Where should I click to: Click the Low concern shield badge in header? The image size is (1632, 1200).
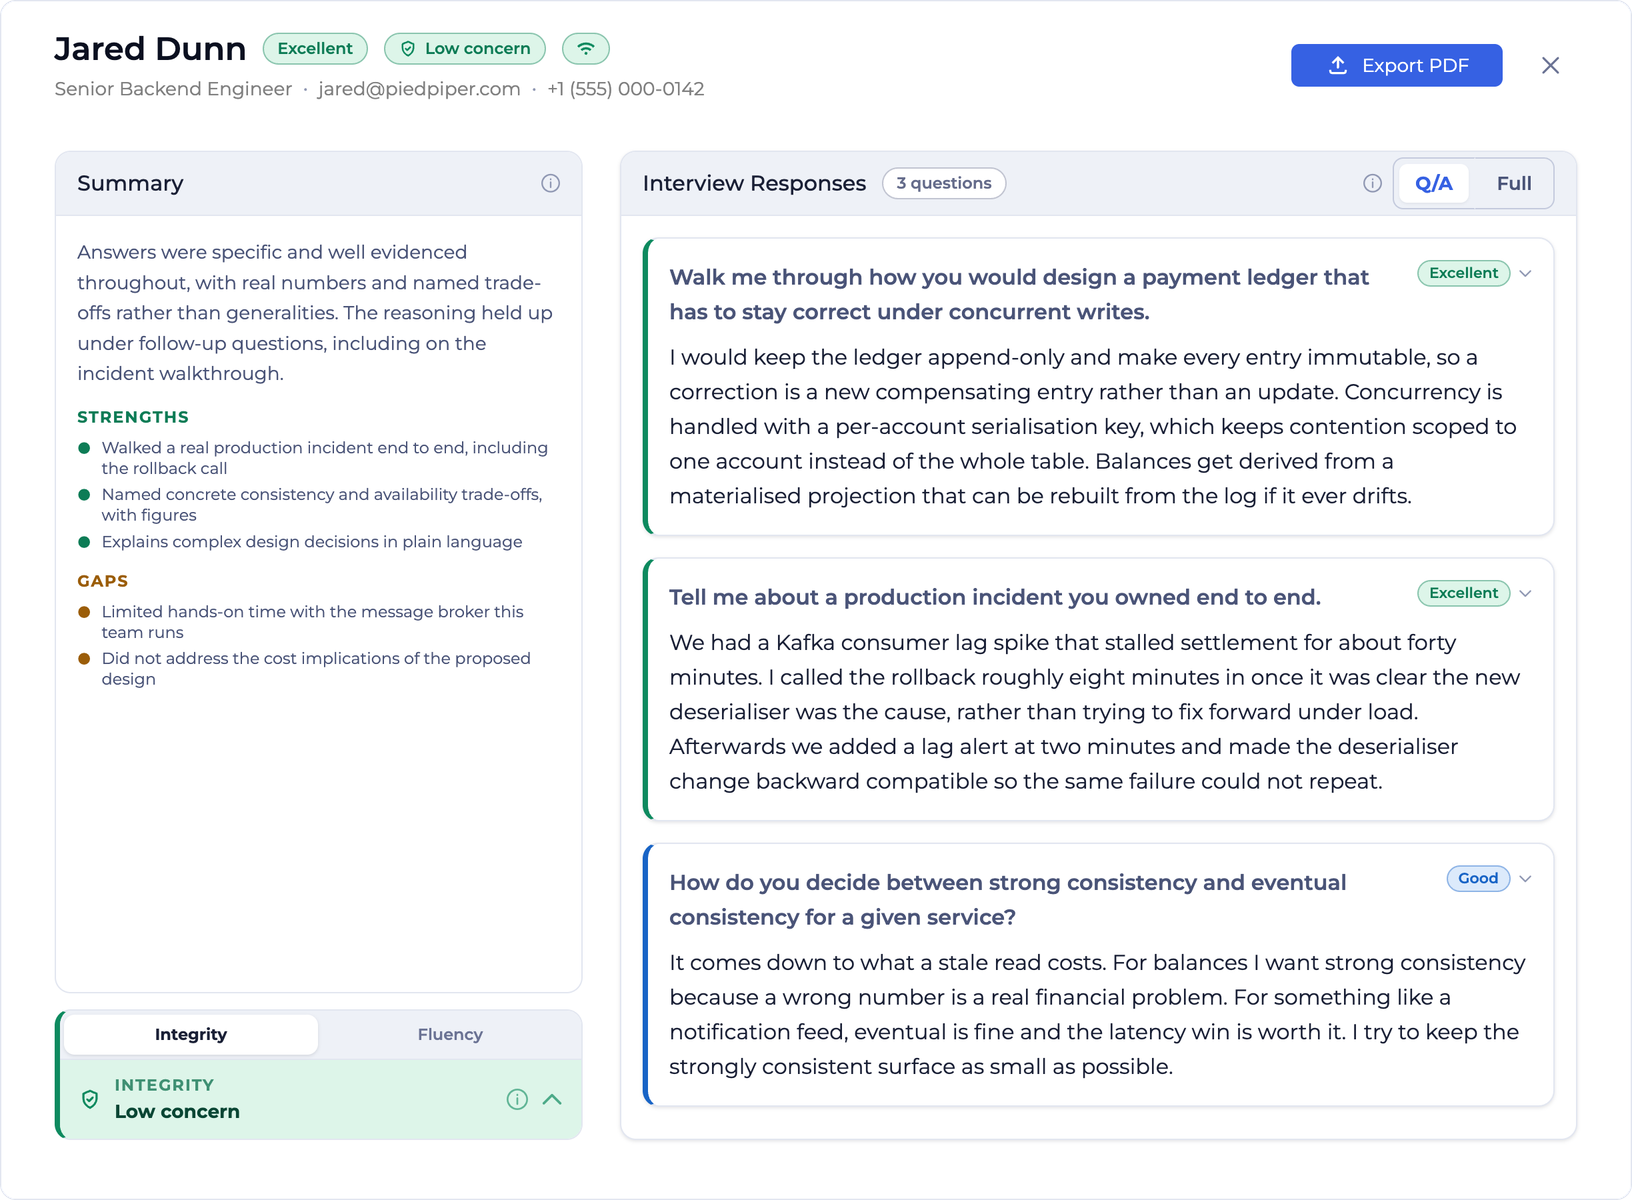click(x=465, y=48)
